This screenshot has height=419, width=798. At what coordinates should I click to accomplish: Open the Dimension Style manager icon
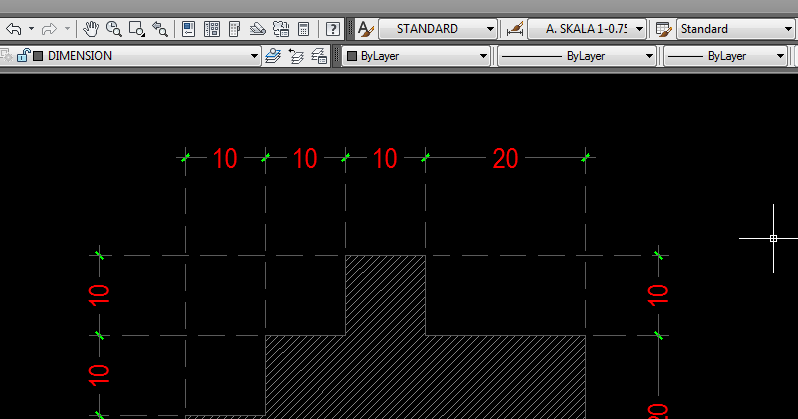[515, 29]
